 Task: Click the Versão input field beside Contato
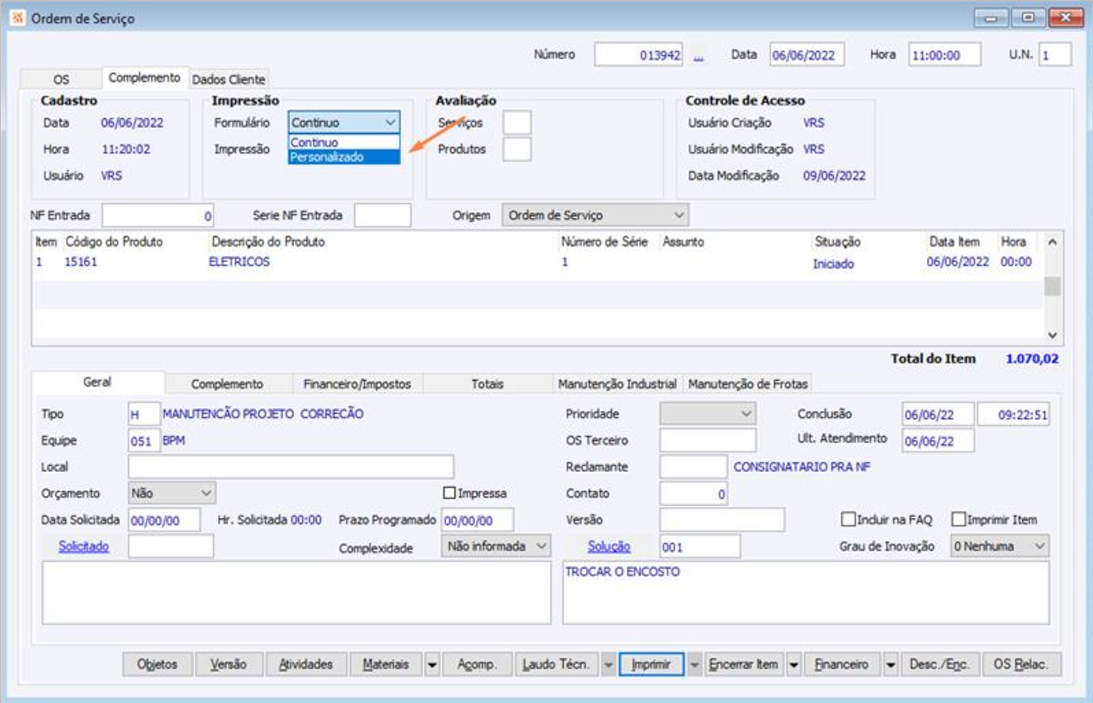point(722,520)
